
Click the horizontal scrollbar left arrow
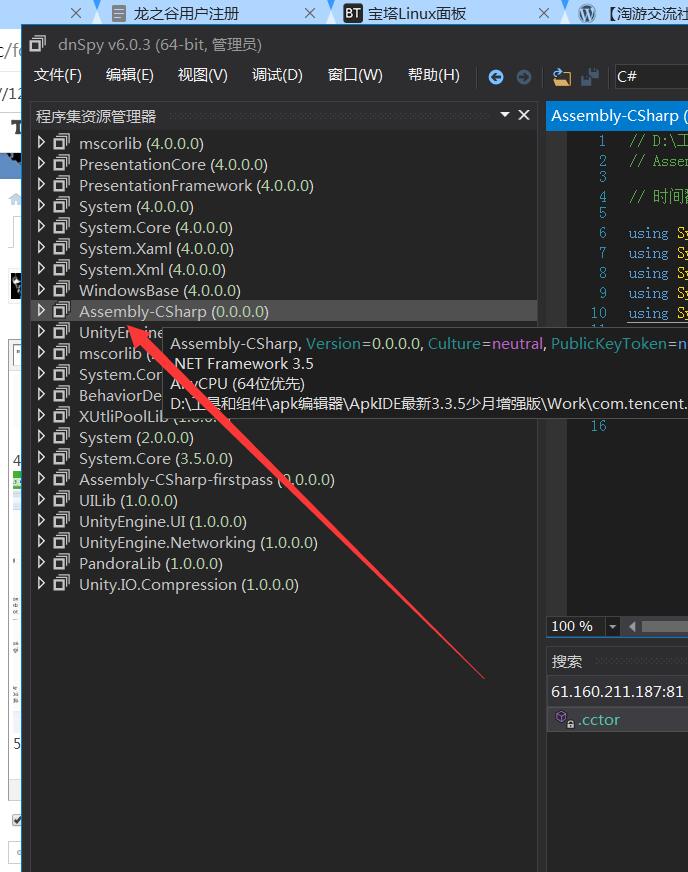[632, 626]
